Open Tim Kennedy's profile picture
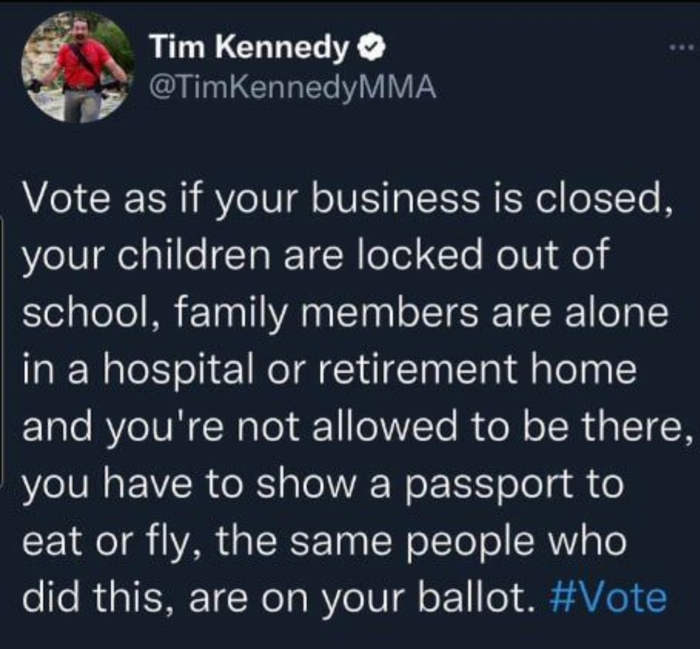The width and height of the screenshot is (700, 649). pyautogui.click(x=76, y=66)
